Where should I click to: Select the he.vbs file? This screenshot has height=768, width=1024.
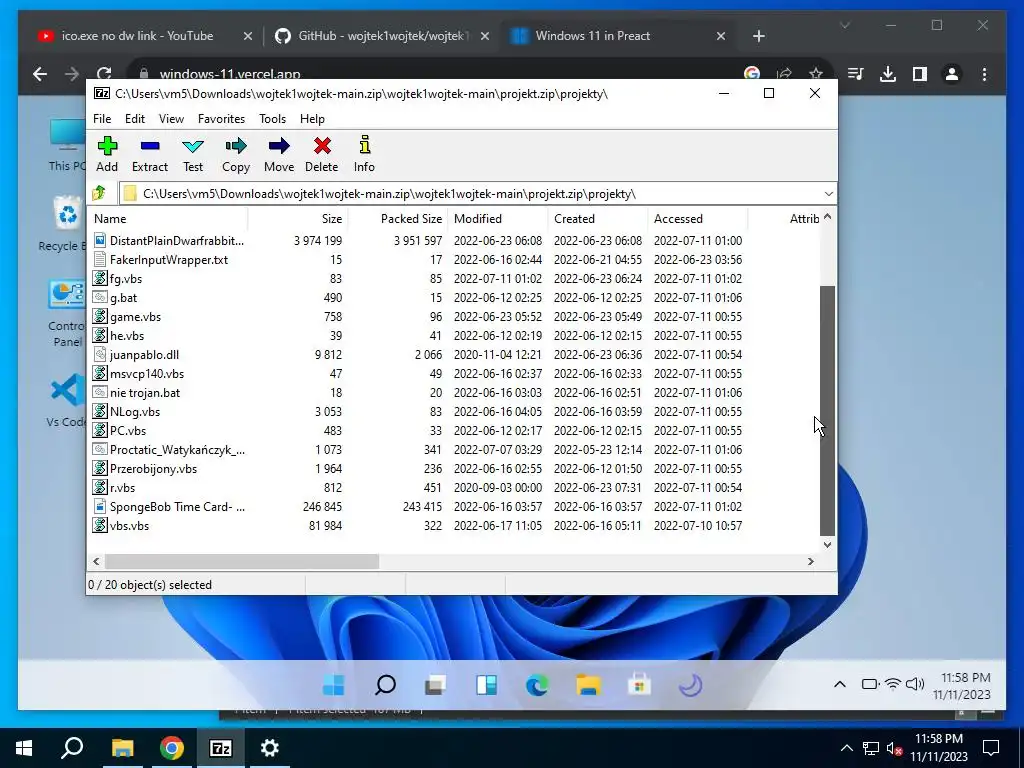[x=453, y=335]
